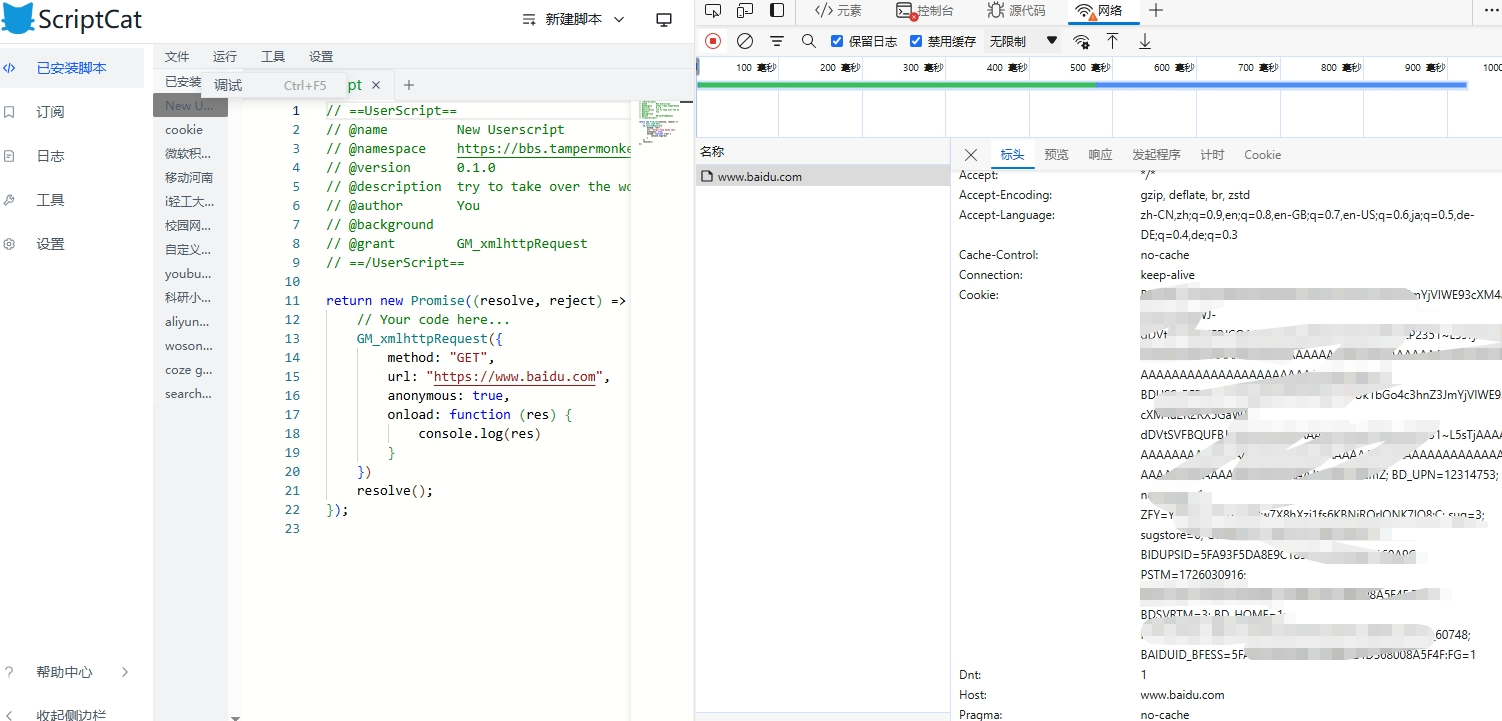This screenshot has width=1502, height=721.
Task: Close the request details pane
Action: click(x=970, y=155)
